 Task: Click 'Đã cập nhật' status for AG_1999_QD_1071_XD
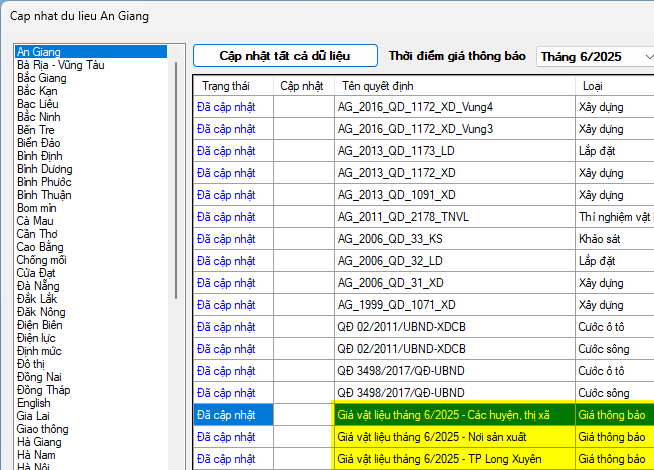[225, 305]
